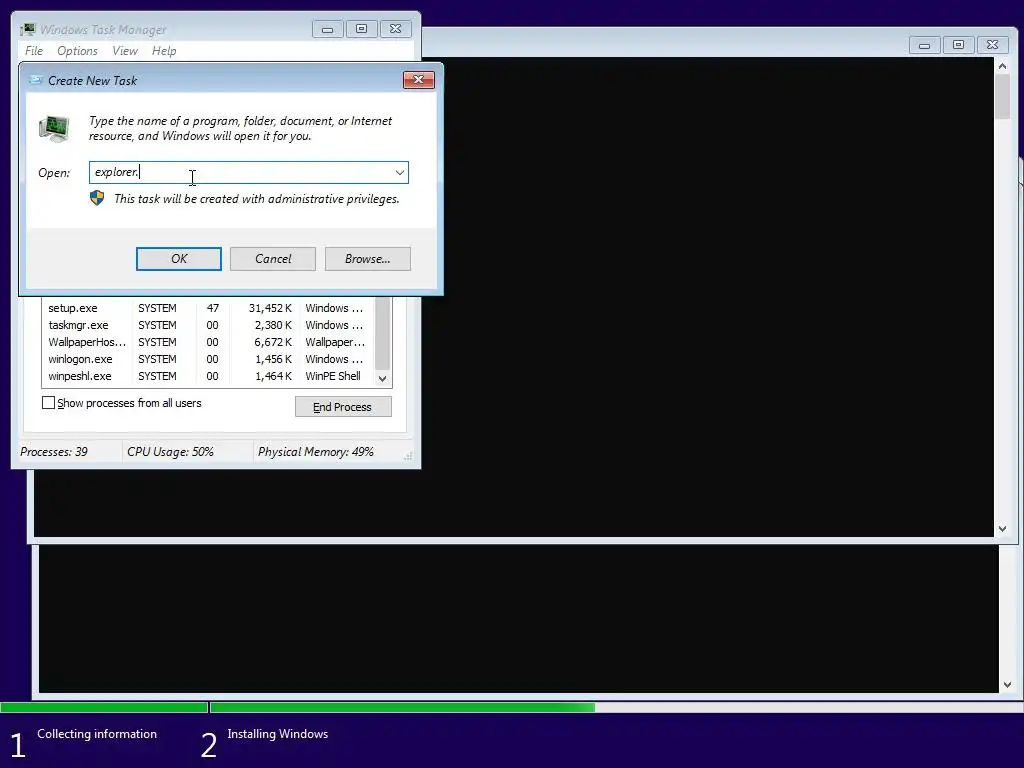Close the black console window
The image size is (1024, 768).
tap(993, 44)
